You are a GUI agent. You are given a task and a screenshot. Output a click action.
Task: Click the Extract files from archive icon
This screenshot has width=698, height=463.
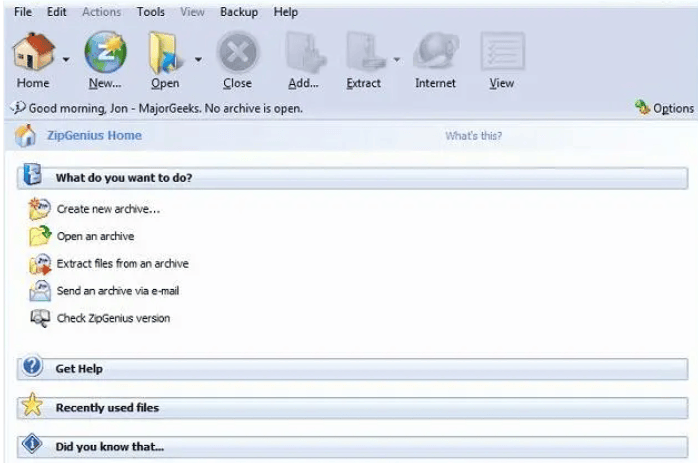click(40, 264)
